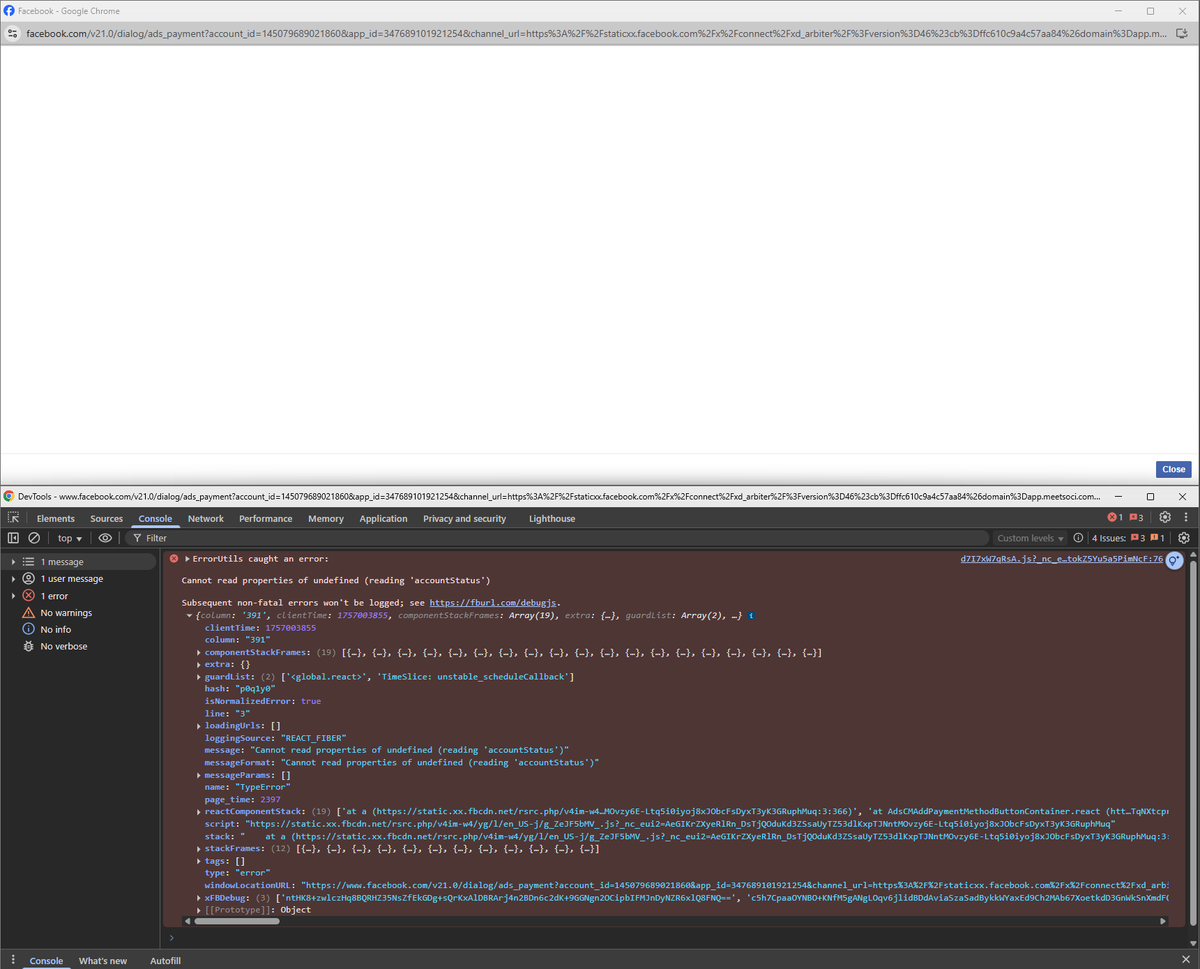1200x969 pixels.
Task: Expand the 'ErrorUtils caught an error' disclosure triangle
Action: [x=187, y=559]
